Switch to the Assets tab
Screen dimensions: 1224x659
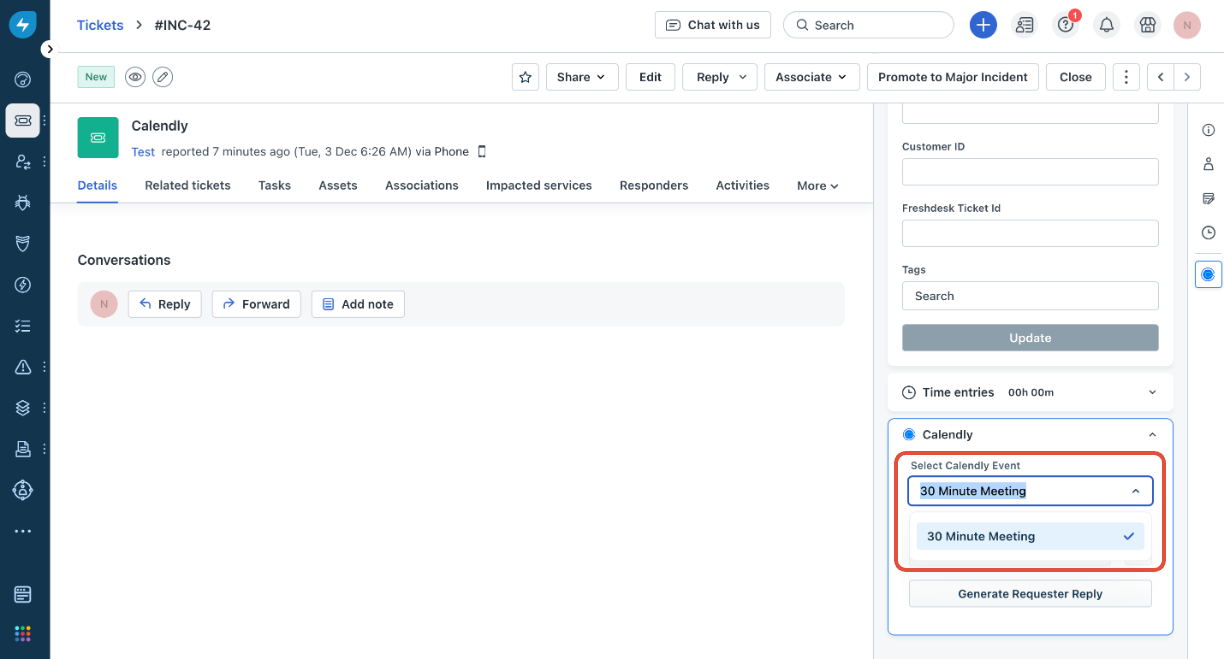338,186
